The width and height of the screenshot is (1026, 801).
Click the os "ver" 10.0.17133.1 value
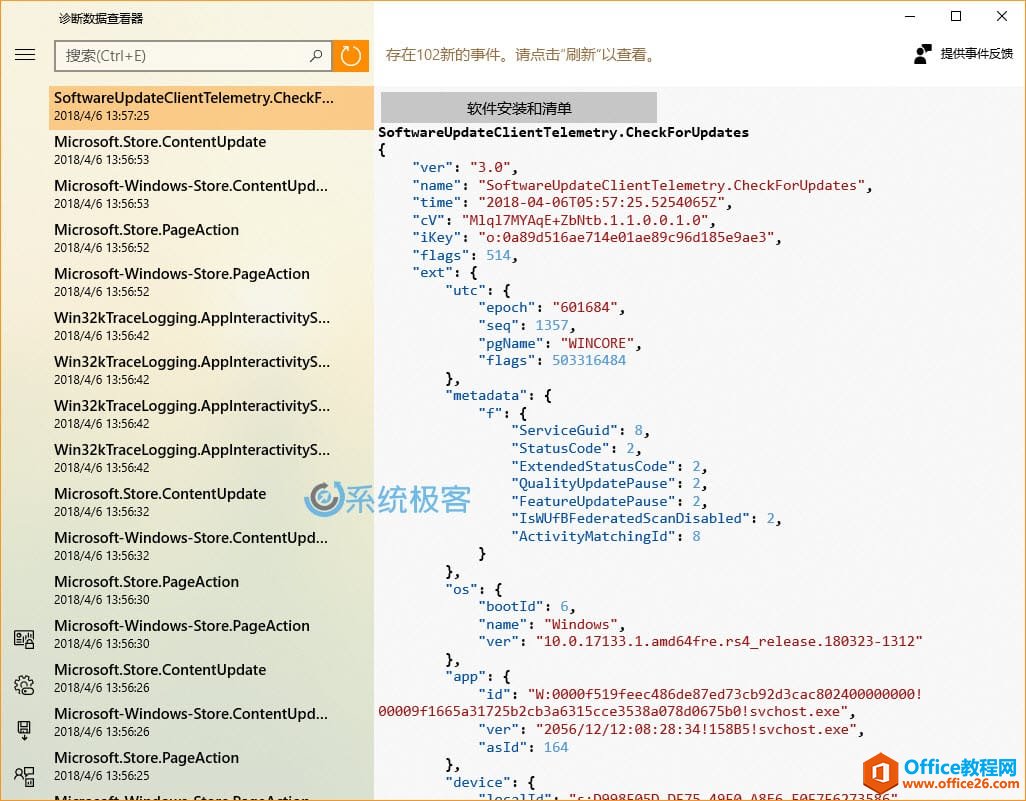[x=729, y=641]
